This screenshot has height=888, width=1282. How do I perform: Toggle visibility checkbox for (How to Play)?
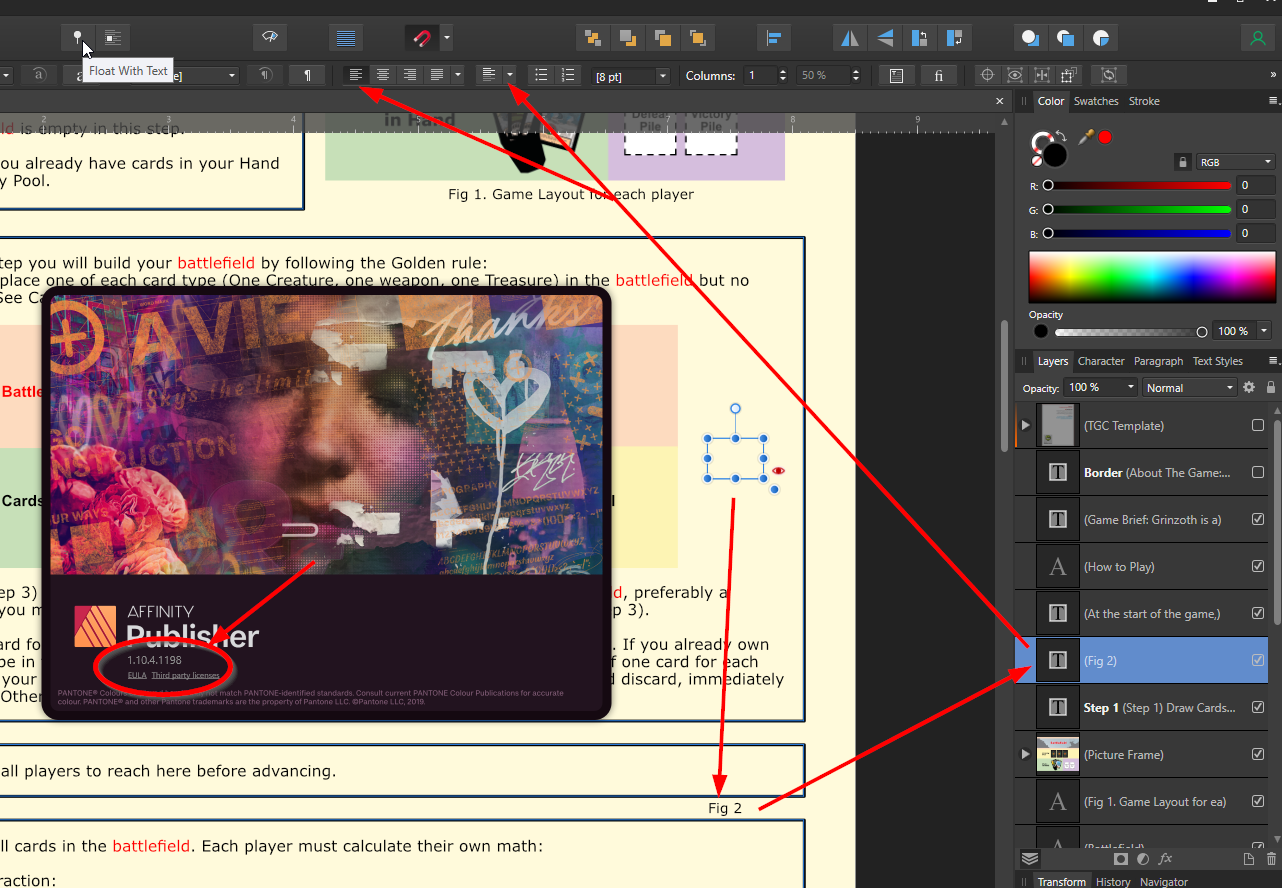(x=1258, y=567)
